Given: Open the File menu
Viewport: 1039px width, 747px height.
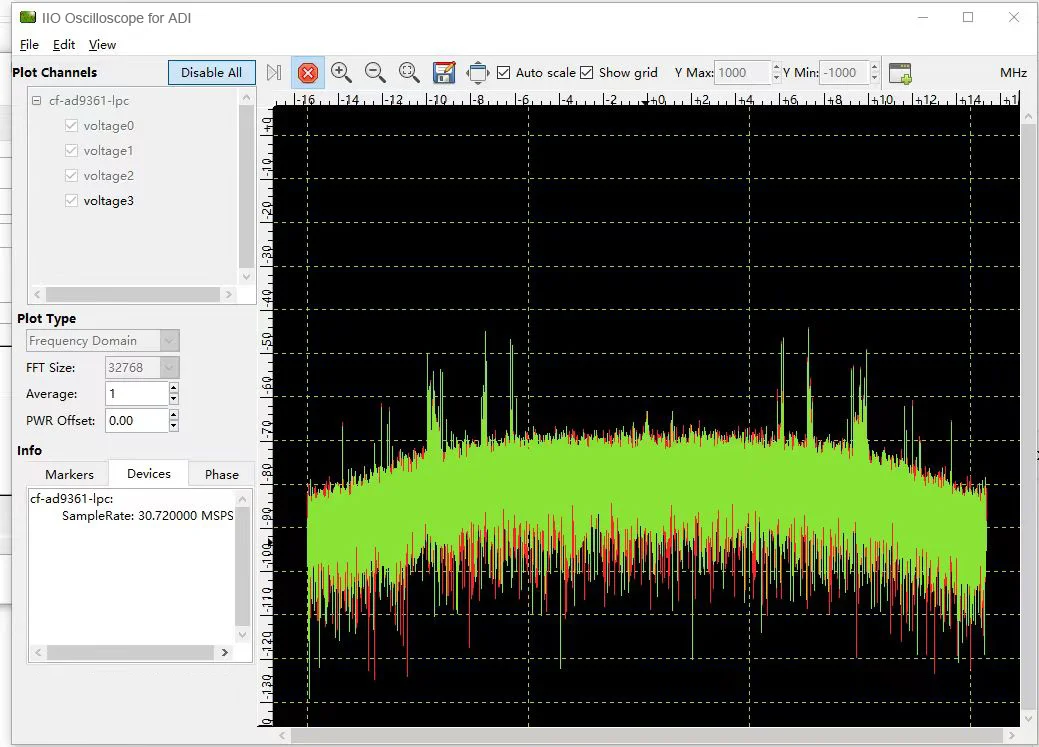Looking at the screenshot, I should tap(29, 44).
